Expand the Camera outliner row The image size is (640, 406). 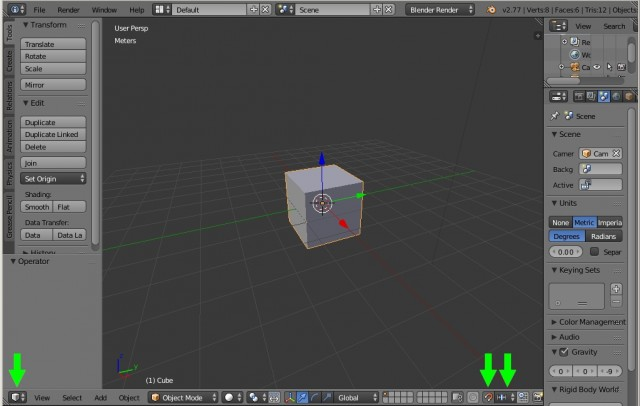pos(562,67)
